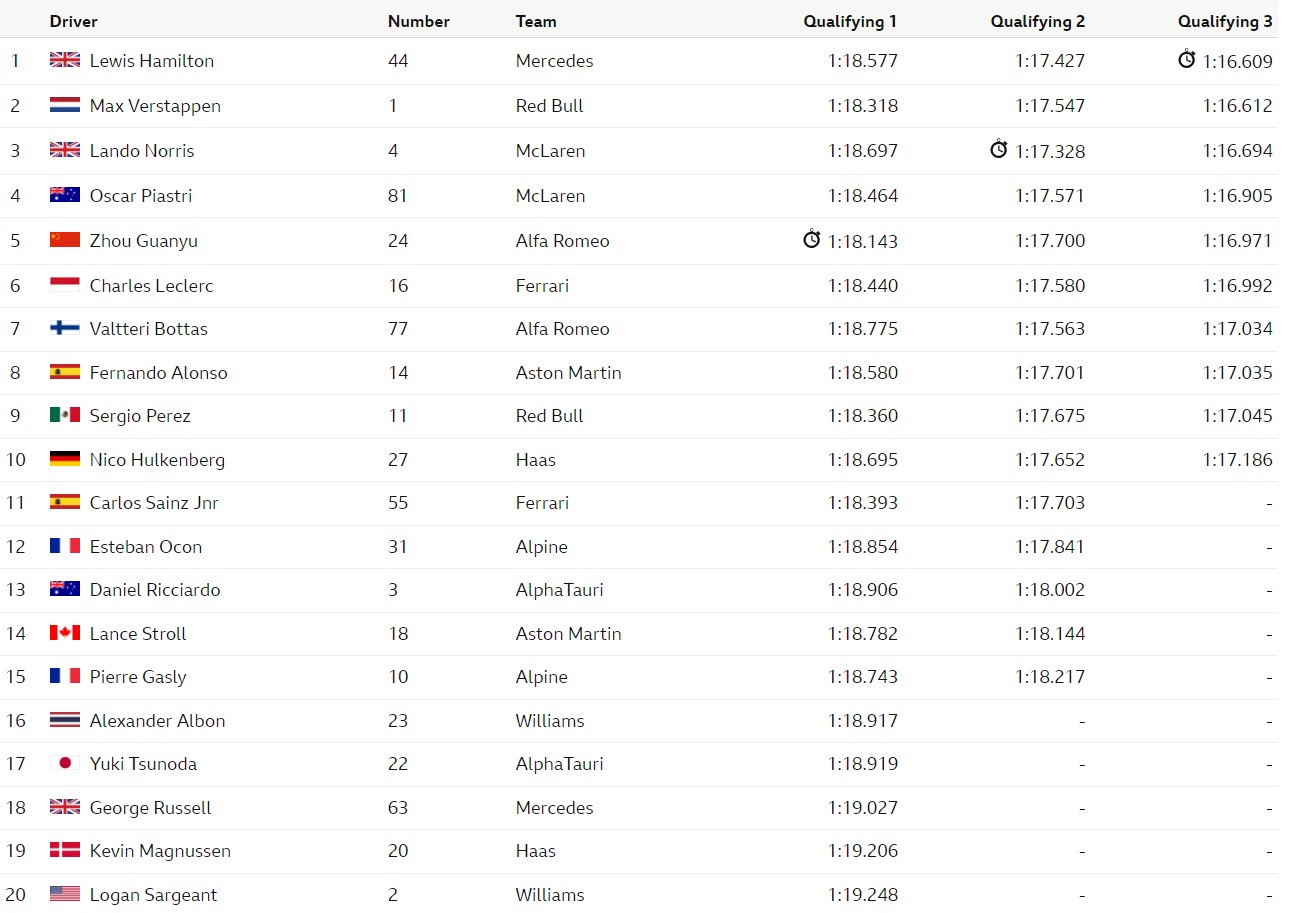The image size is (1290, 913).
Task: Click the stopwatch icon by Zhou Guanyu's Qualifying 1 time
Action: coord(812,240)
